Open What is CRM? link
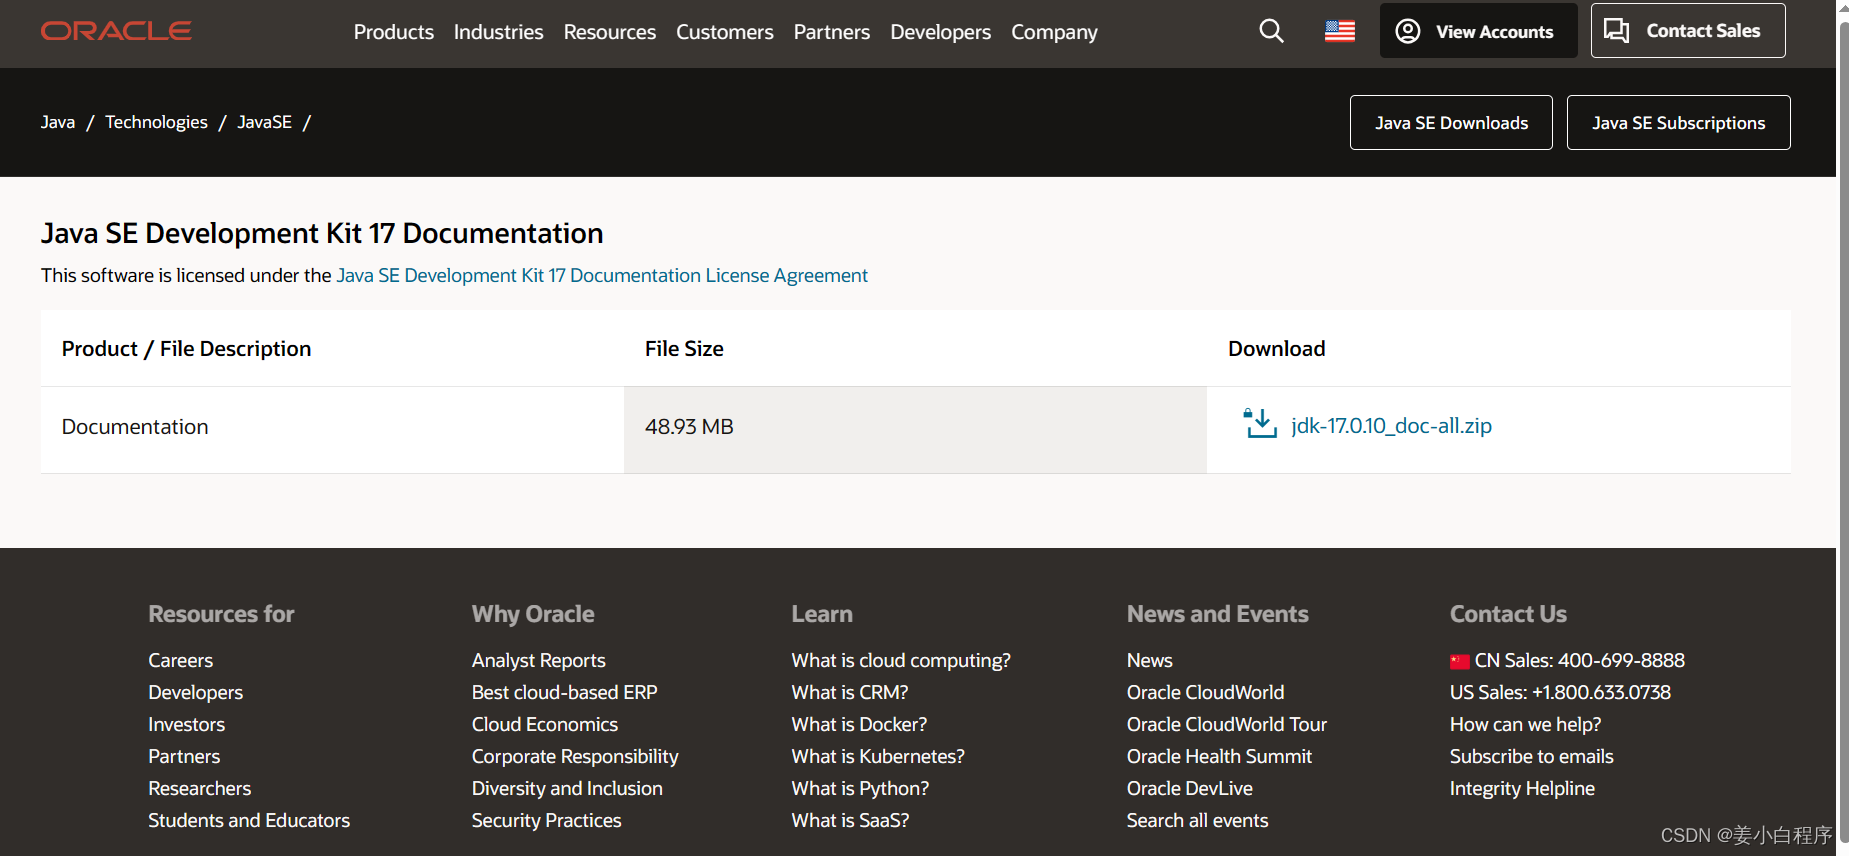This screenshot has width=1849, height=856. [x=850, y=692]
